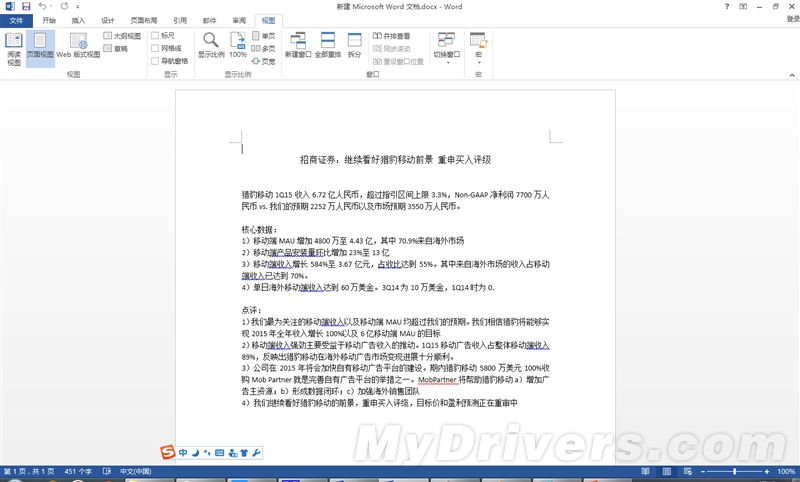Enable View Side by Side (并排查看)

click(x=391, y=36)
